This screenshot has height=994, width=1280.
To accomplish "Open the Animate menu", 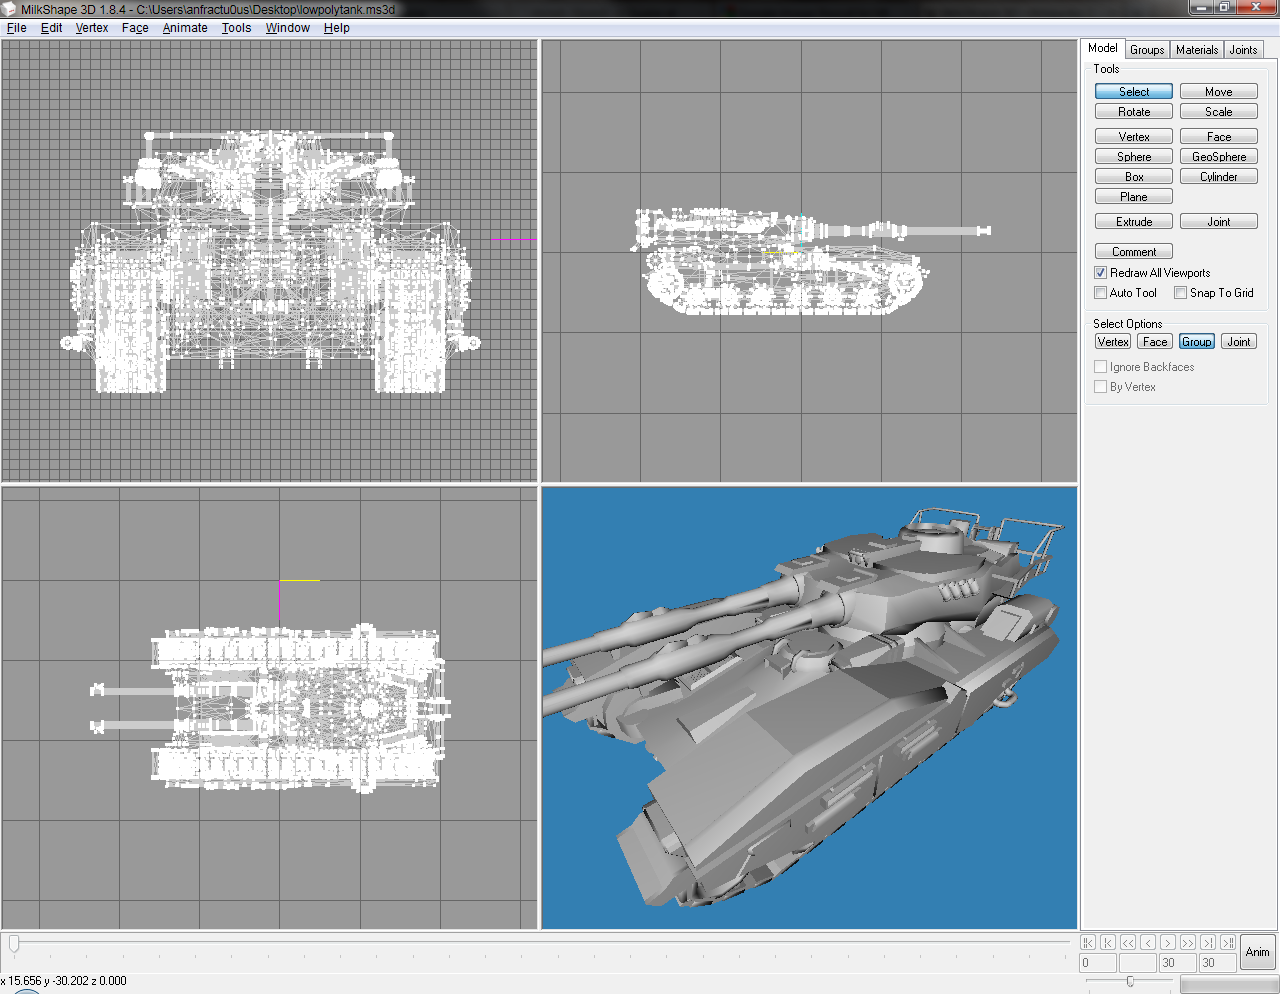I will (x=184, y=27).
